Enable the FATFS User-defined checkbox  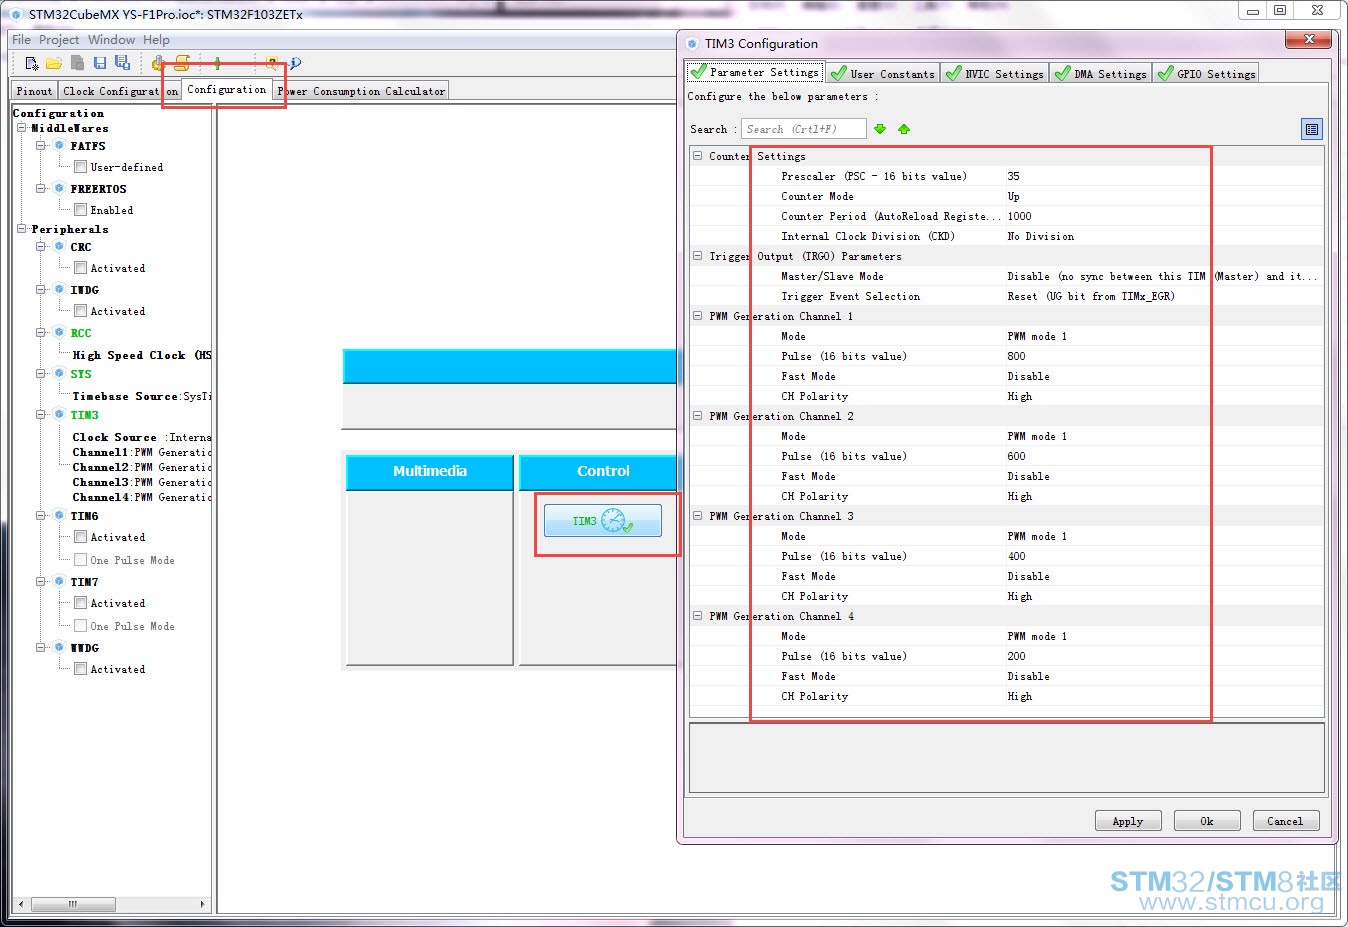80,167
